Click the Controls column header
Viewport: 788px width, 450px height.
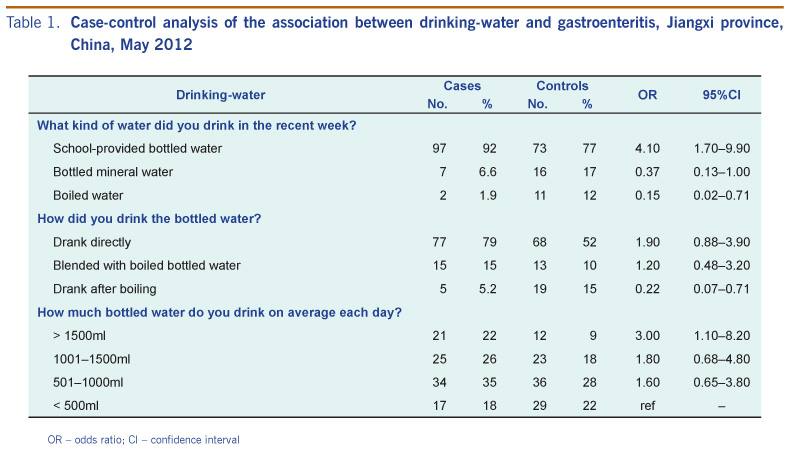pos(562,86)
